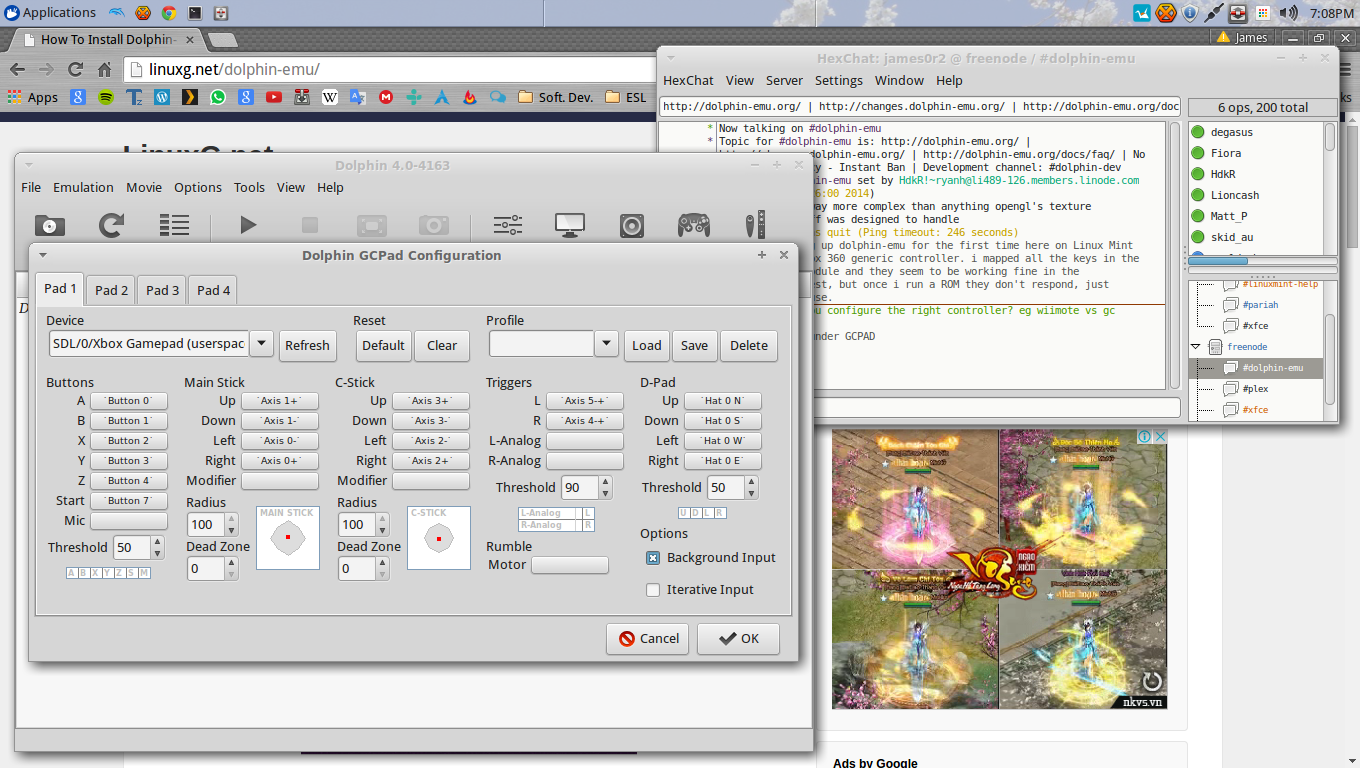Viewport: 1360px width, 768px height.
Task: Open the WordPress bookmark icon
Action: point(162,97)
